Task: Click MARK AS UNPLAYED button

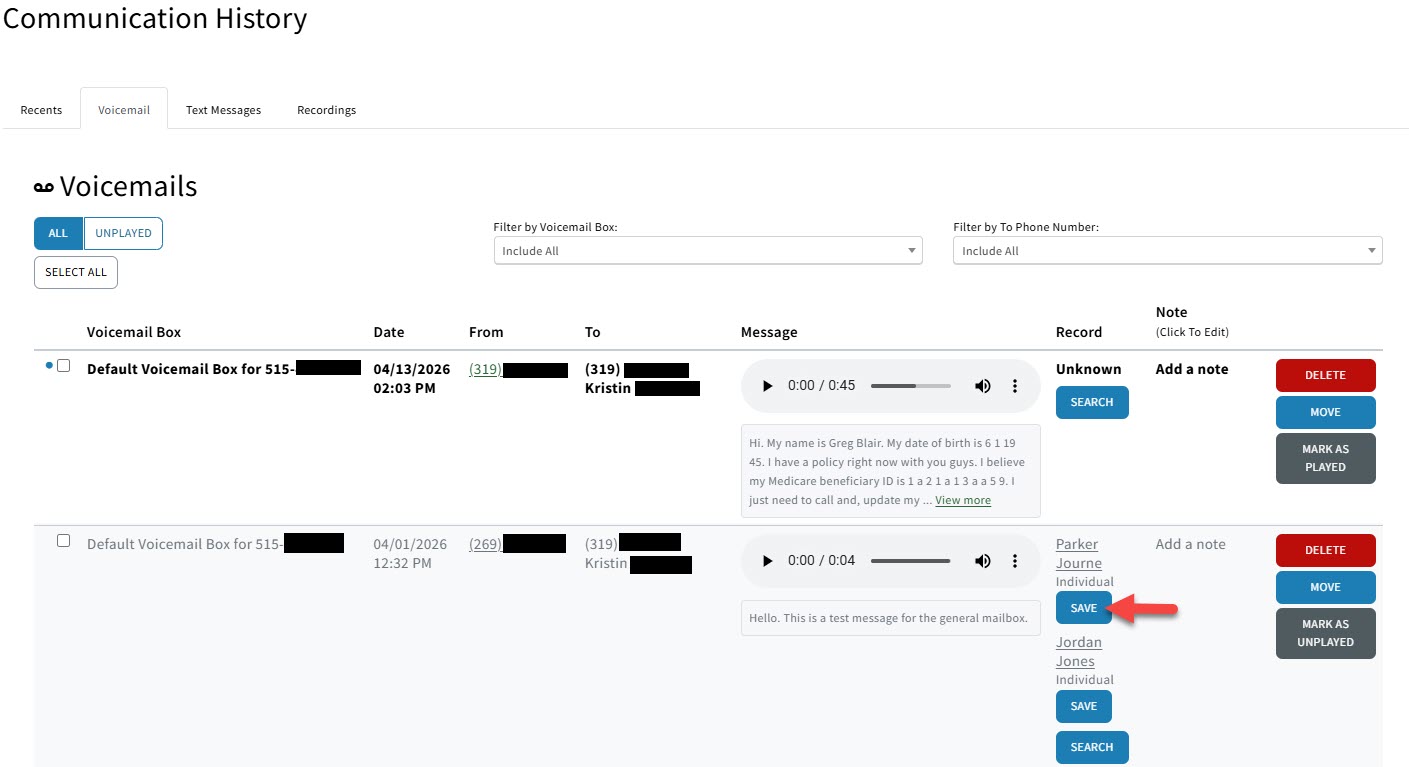Action: click(x=1325, y=633)
